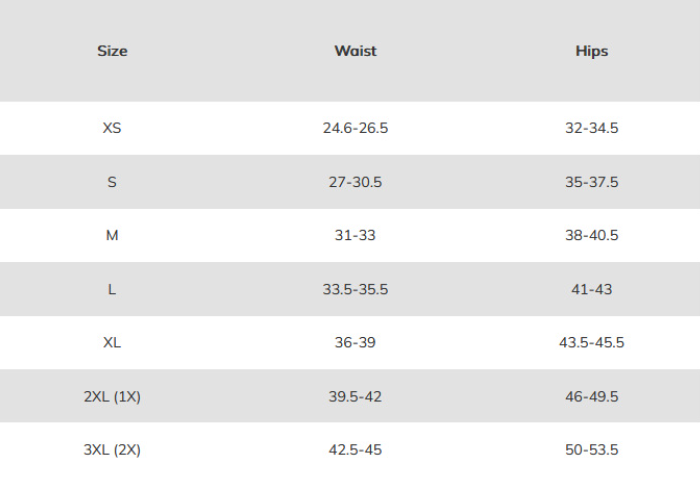700x488 pixels.
Task: Select the 3XL (2X) size label
Action: tap(112, 450)
